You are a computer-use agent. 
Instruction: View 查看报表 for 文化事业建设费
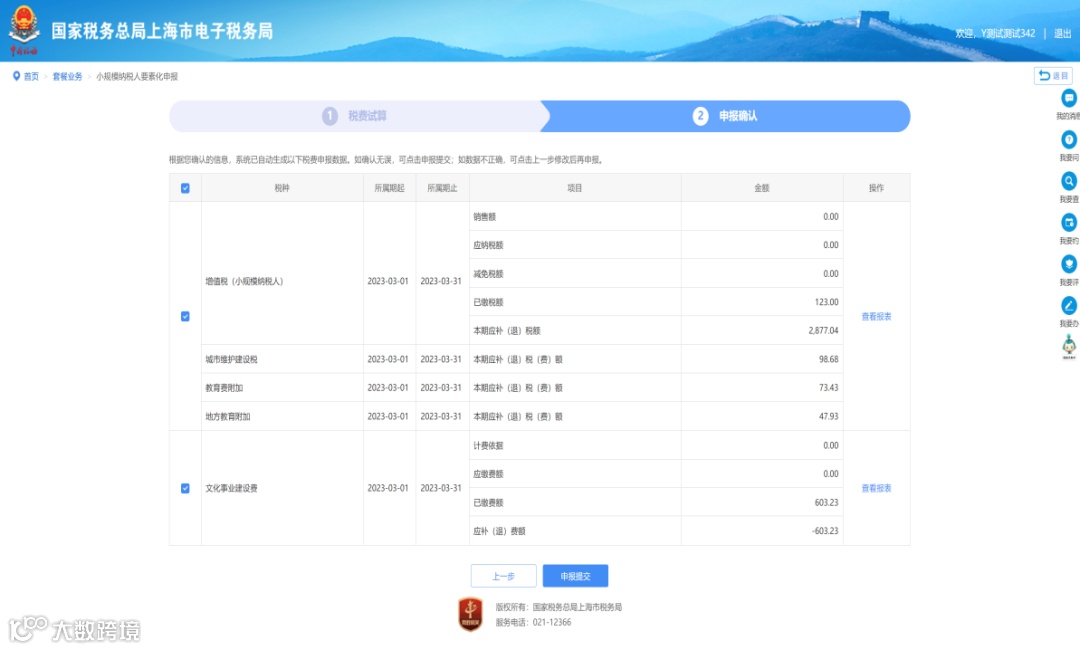[876, 488]
